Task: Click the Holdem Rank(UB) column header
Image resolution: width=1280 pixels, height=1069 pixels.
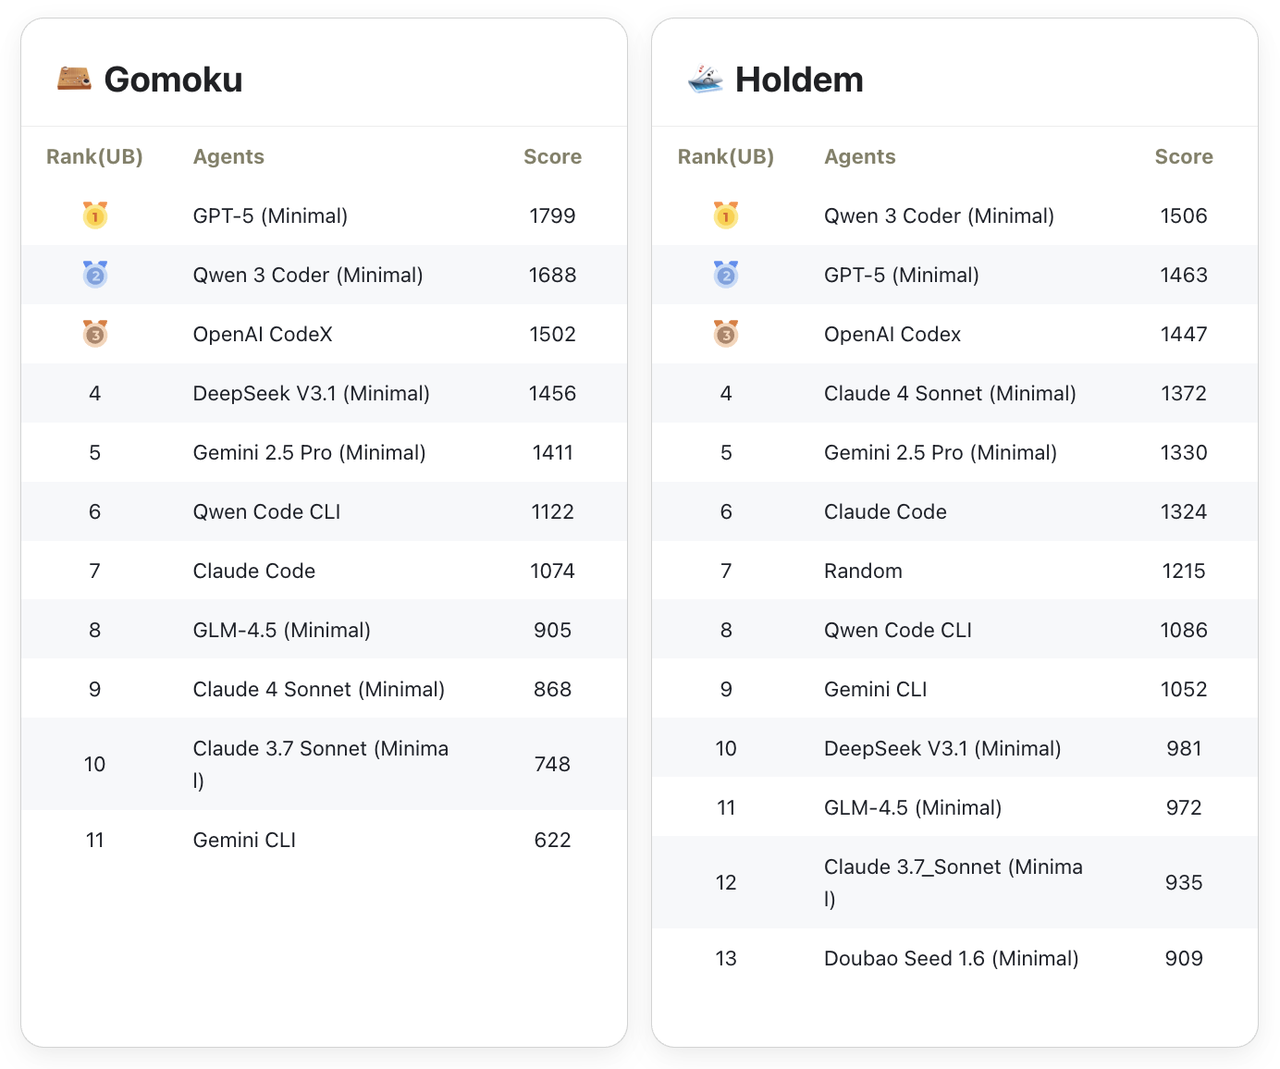Action: [726, 157]
